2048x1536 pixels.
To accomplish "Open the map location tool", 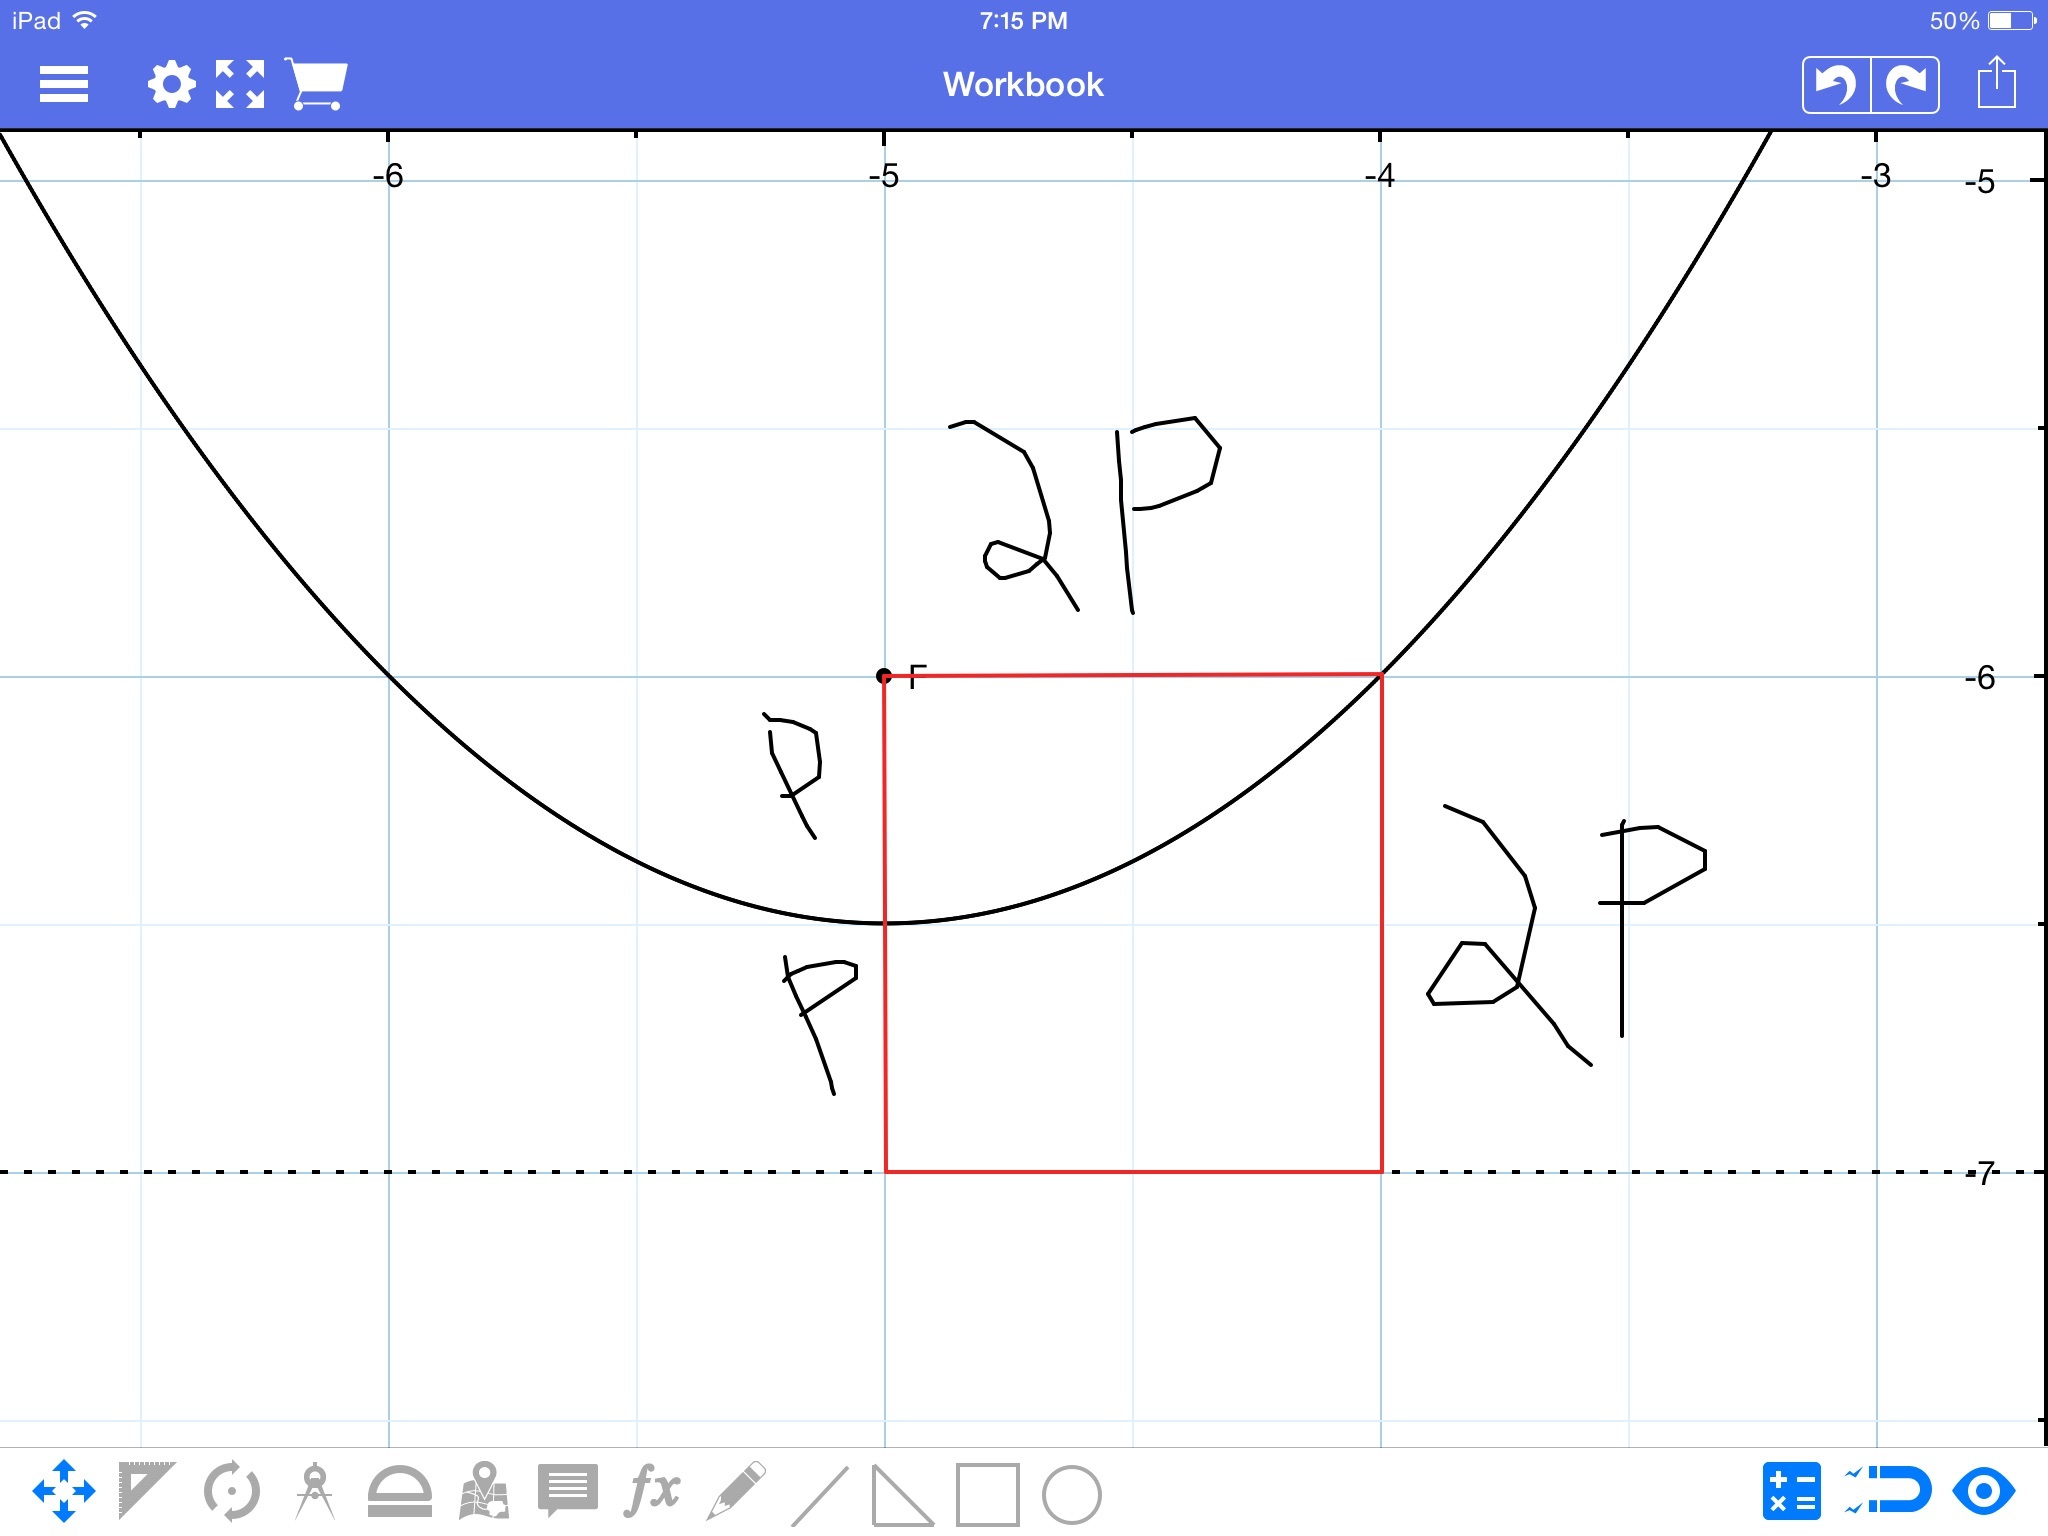I will tap(484, 1491).
